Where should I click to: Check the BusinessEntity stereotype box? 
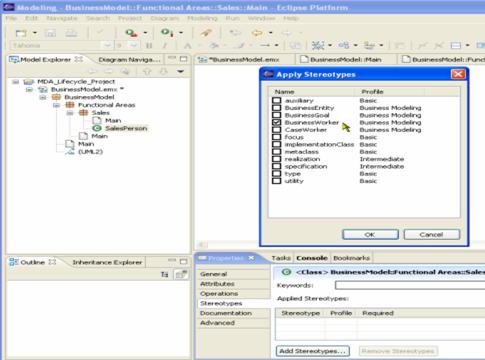point(276,107)
